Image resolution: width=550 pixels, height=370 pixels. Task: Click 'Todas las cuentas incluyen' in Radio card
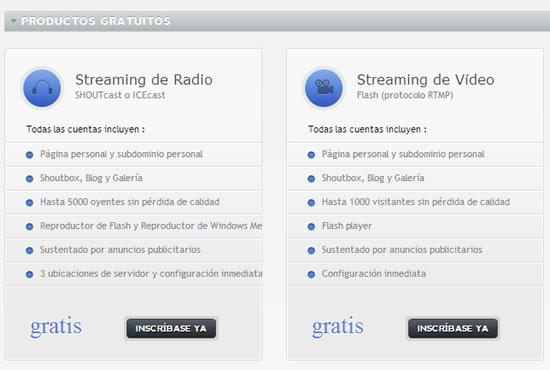(85, 129)
